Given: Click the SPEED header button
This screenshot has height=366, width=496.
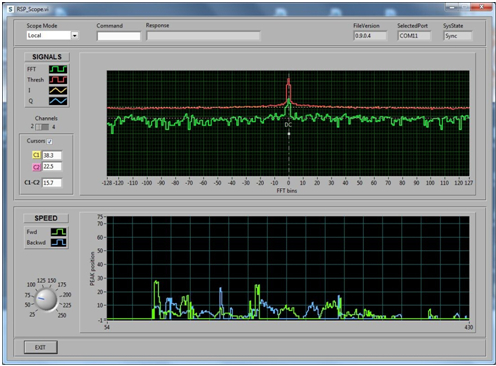Looking at the screenshot, I should point(46,218).
